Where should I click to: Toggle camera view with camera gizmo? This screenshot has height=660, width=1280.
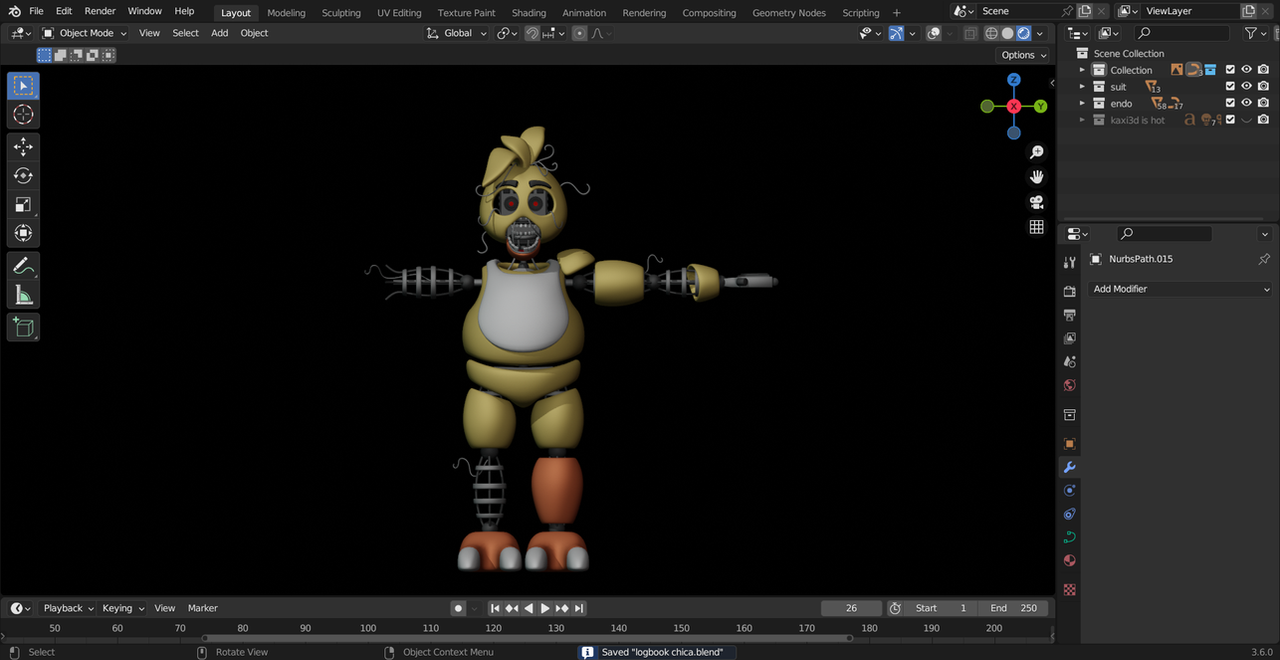[x=1037, y=202]
